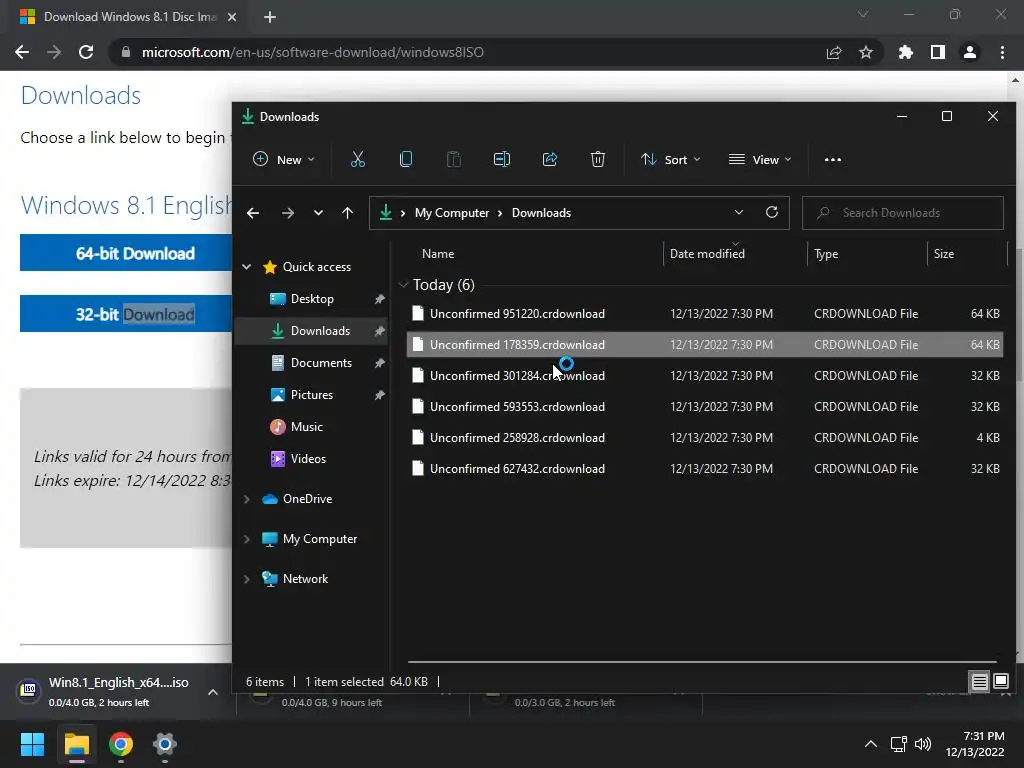The width and height of the screenshot is (1024, 768).
Task: Switch to details view icon in status bar
Action: point(979,682)
